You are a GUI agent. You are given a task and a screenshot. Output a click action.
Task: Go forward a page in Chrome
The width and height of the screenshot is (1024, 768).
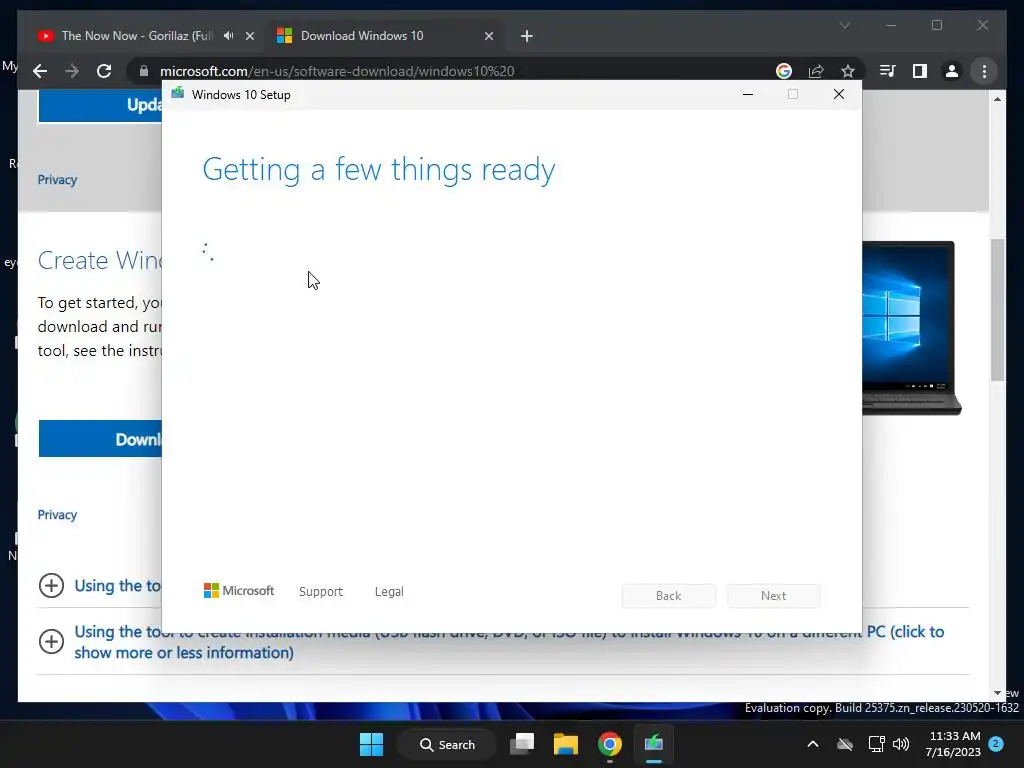coord(72,71)
